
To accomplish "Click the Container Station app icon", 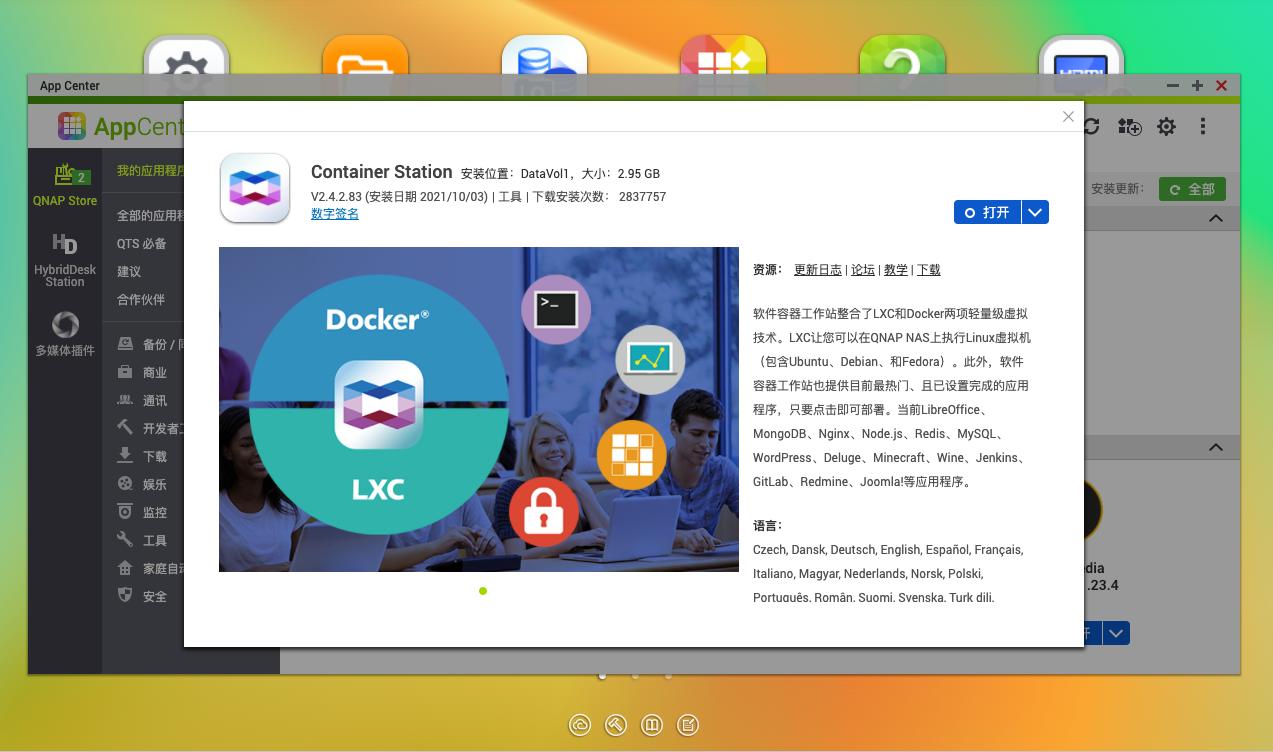I will tap(255, 188).
